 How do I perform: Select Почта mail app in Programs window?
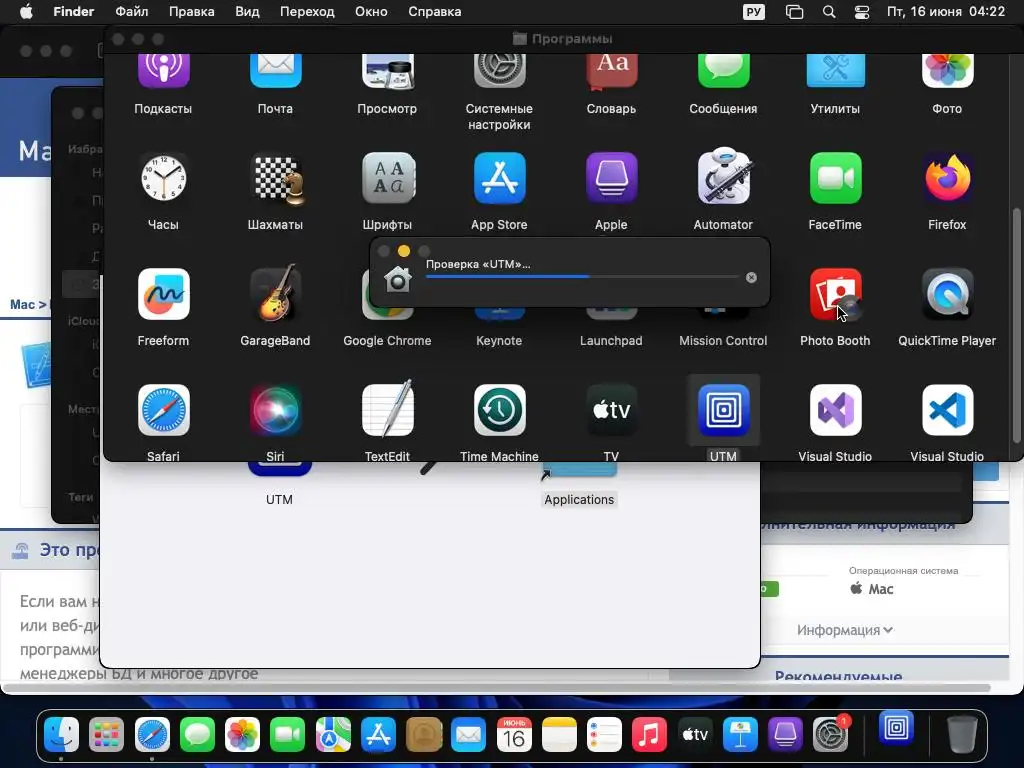(276, 69)
